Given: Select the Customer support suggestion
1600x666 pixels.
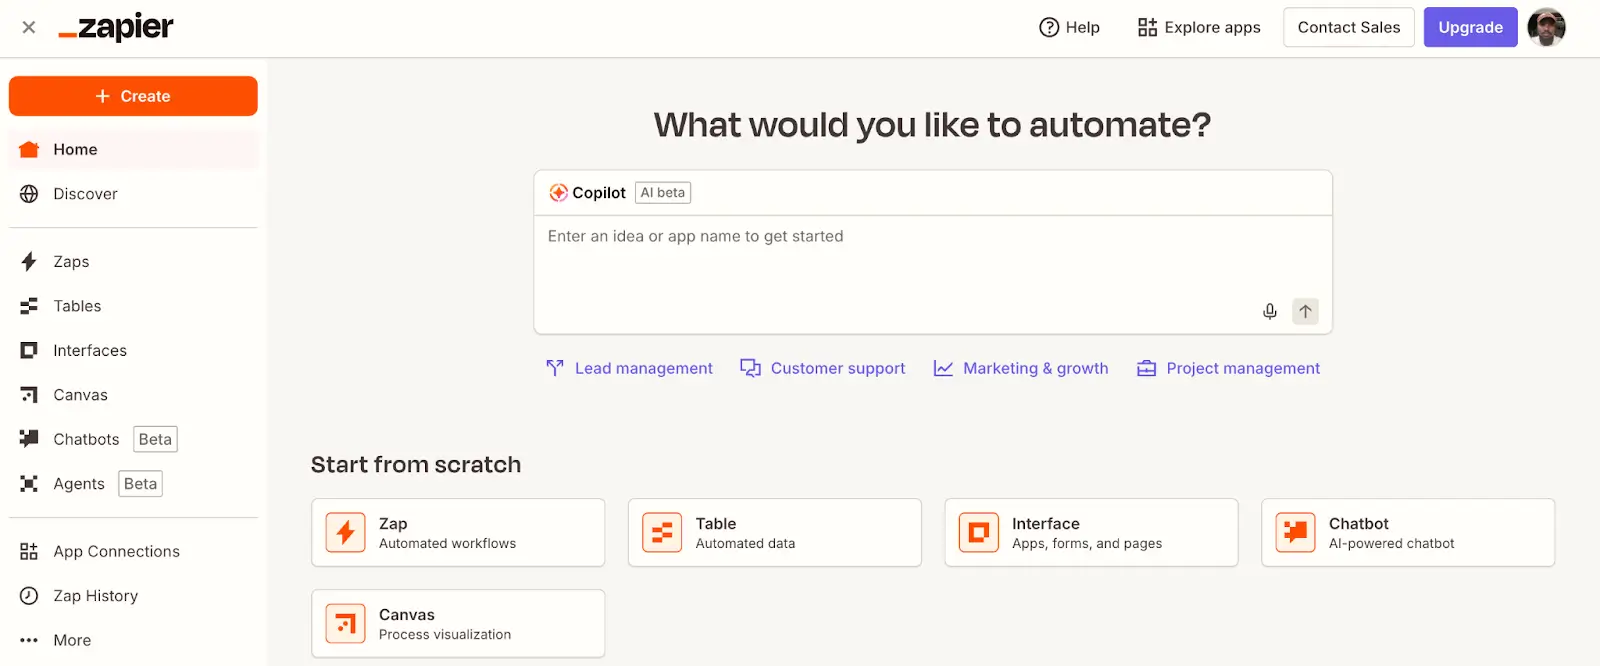Looking at the screenshot, I should tap(823, 368).
